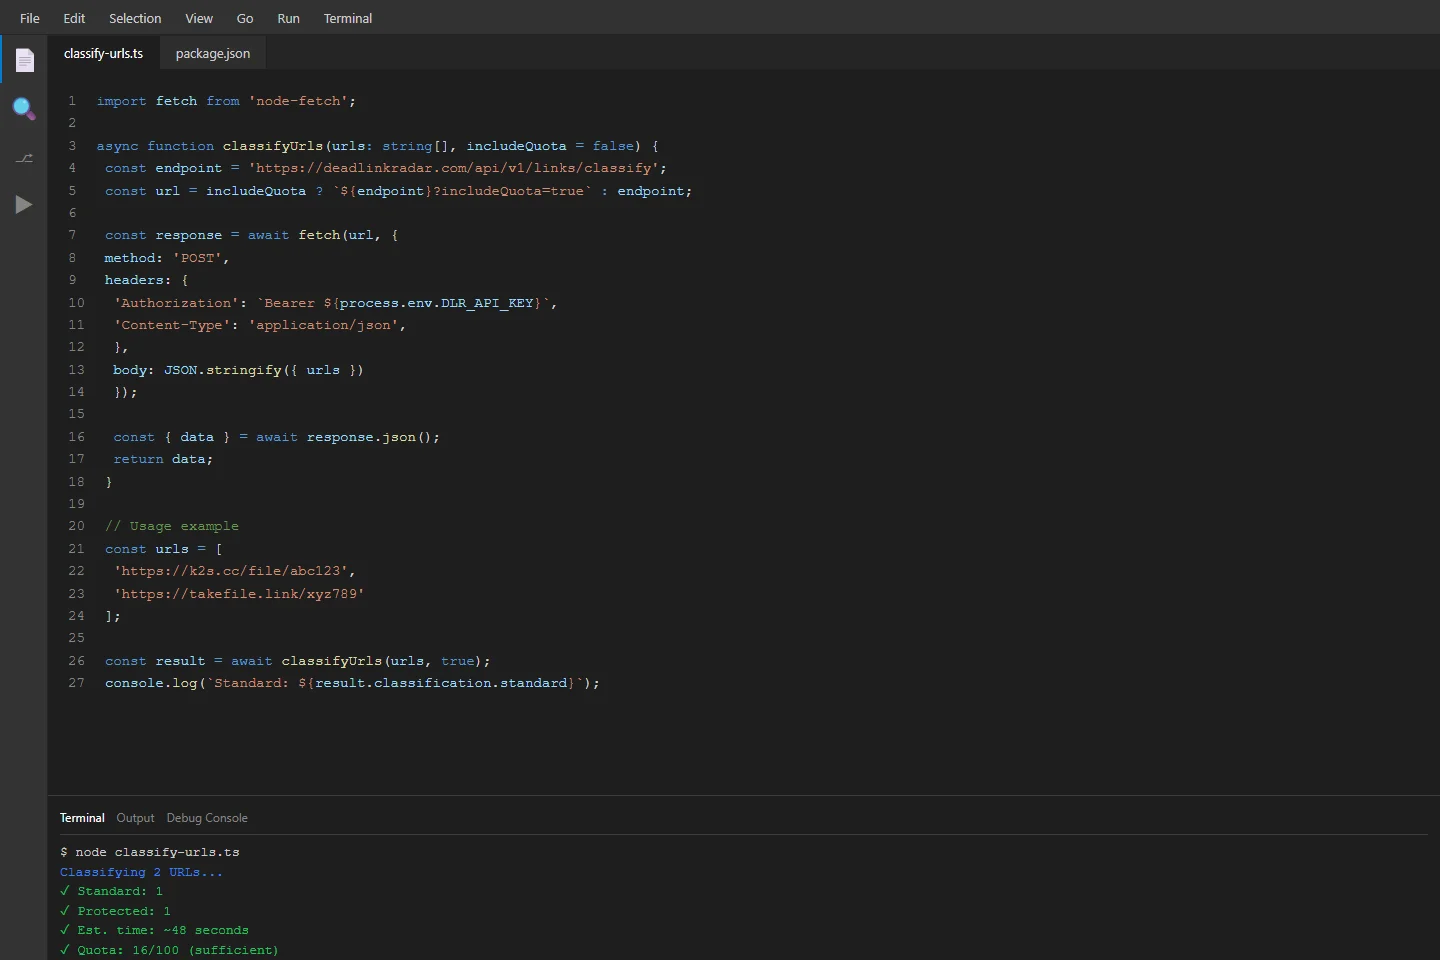1440x960 pixels.
Task: Click the classifyUrls function name on line 3
Action: 272,146
